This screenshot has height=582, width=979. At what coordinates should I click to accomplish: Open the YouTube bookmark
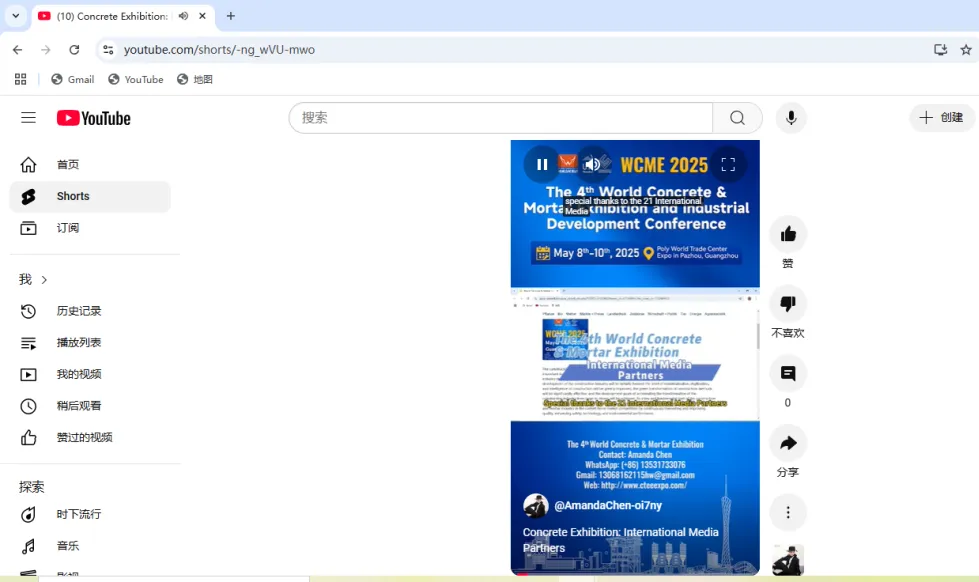[x=136, y=79]
